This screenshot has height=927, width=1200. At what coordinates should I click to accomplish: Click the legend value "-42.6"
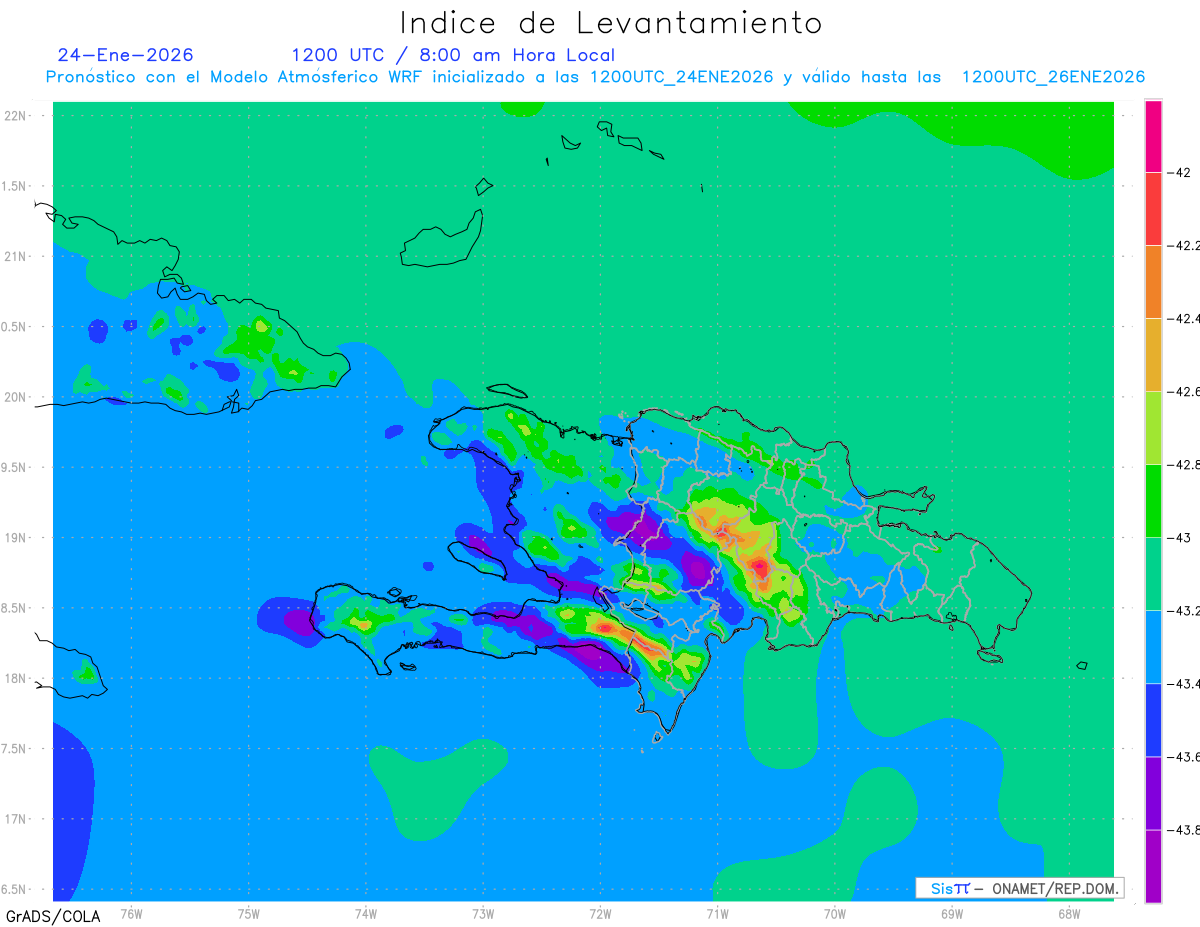click(1186, 392)
